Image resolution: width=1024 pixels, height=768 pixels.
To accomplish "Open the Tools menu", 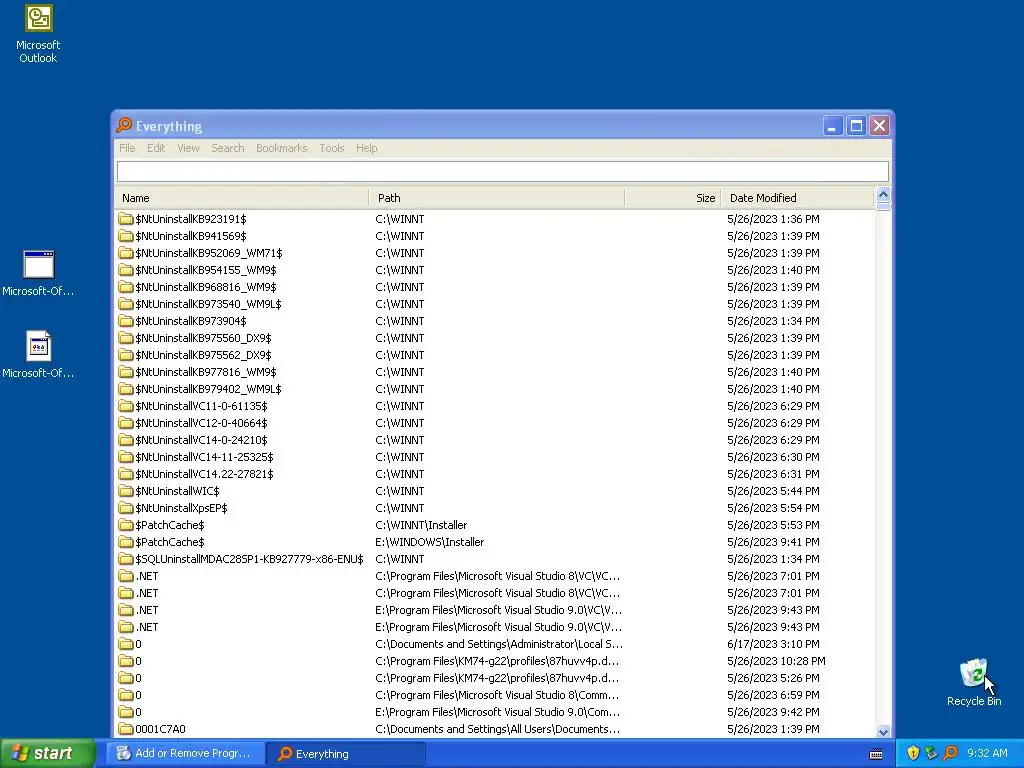I will (332, 148).
